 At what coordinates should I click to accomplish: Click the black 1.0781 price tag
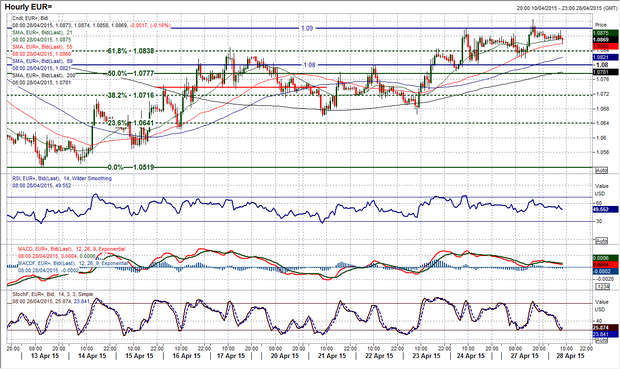[x=605, y=72]
